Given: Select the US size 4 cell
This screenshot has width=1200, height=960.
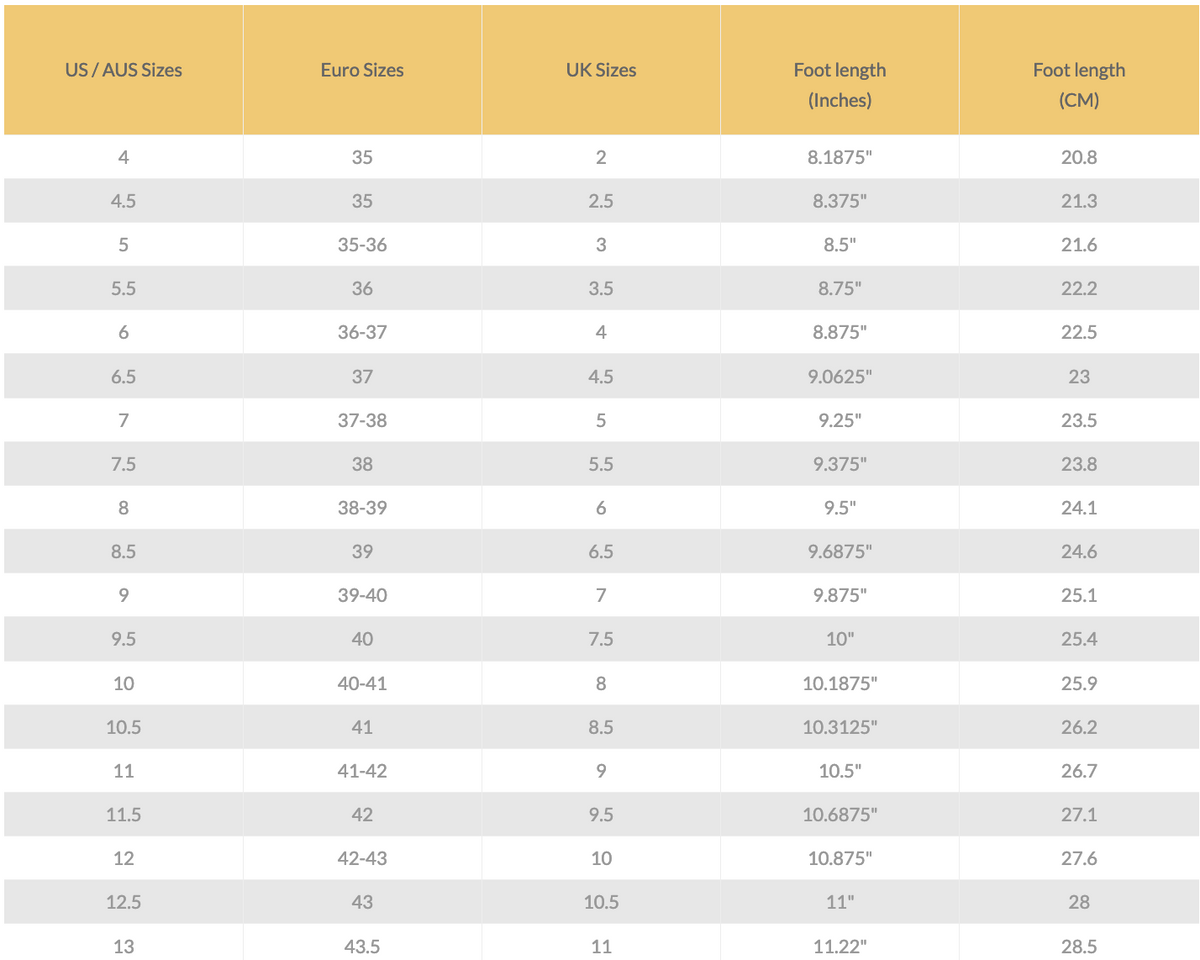Looking at the screenshot, I should point(123,157).
